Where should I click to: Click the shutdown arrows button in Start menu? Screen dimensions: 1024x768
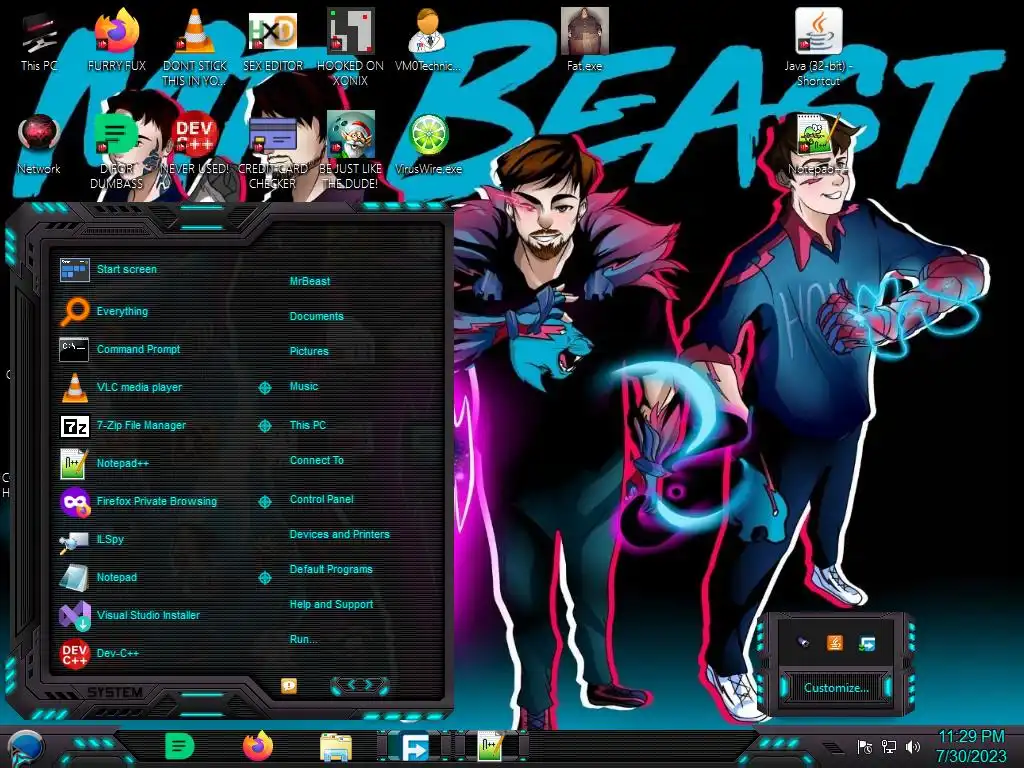coord(360,685)
